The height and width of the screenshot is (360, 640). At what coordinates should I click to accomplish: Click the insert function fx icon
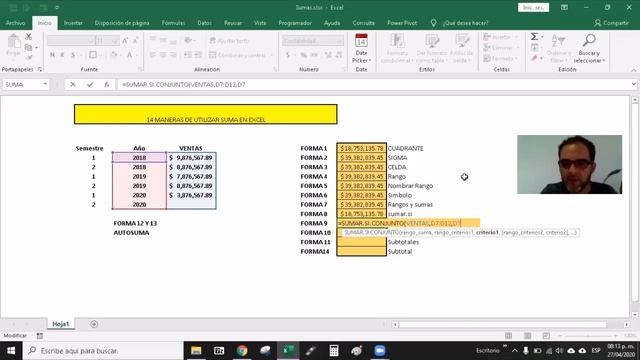coord(107,84)
